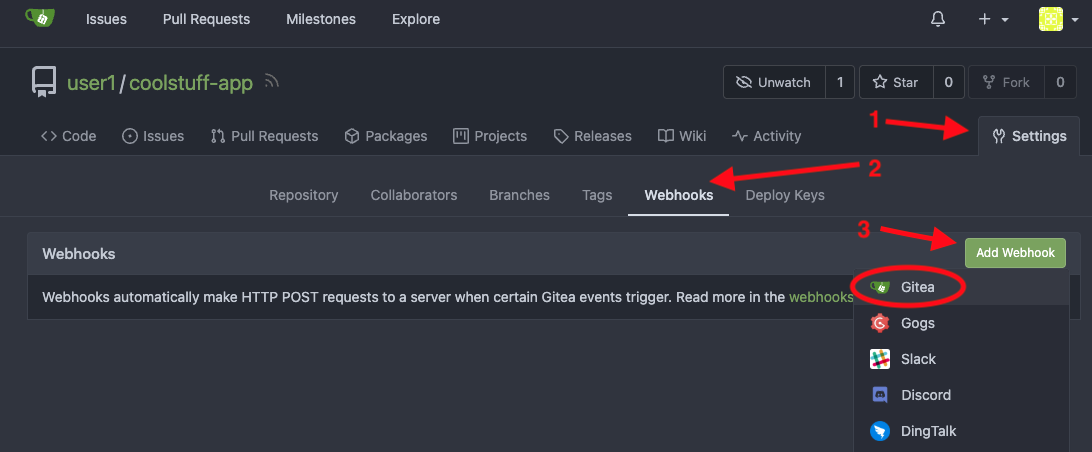Open Issues in top navigation

(x=107, y=20)
